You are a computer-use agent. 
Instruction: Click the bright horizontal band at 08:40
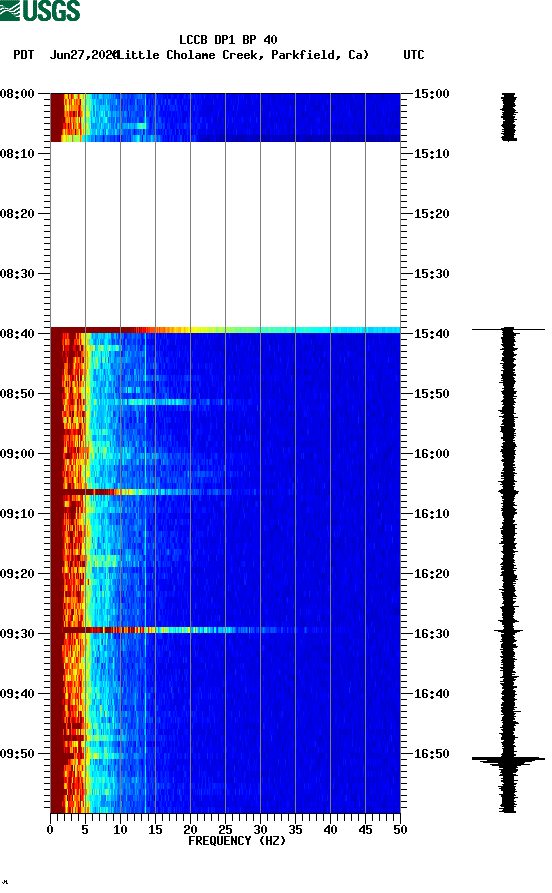tap(226, 330)
